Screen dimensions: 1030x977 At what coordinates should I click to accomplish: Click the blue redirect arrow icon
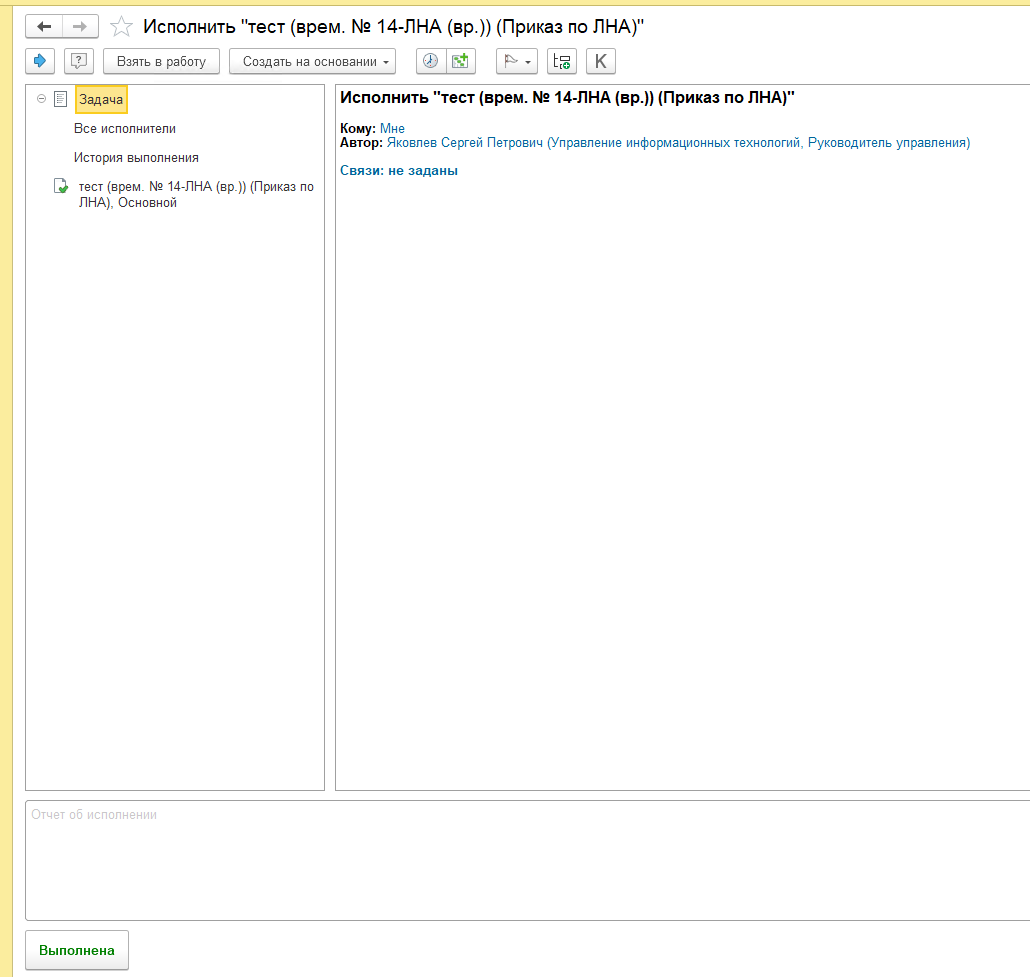40,61
